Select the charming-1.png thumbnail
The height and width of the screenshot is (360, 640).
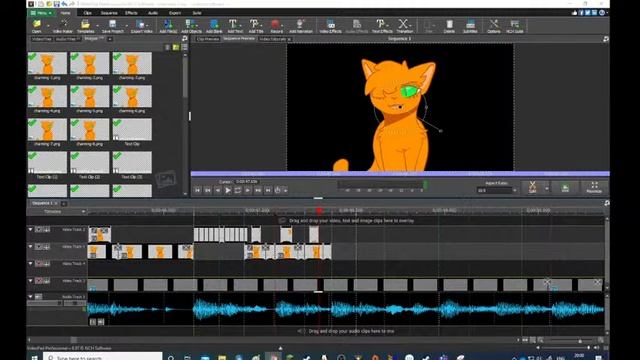click(47, 66)
